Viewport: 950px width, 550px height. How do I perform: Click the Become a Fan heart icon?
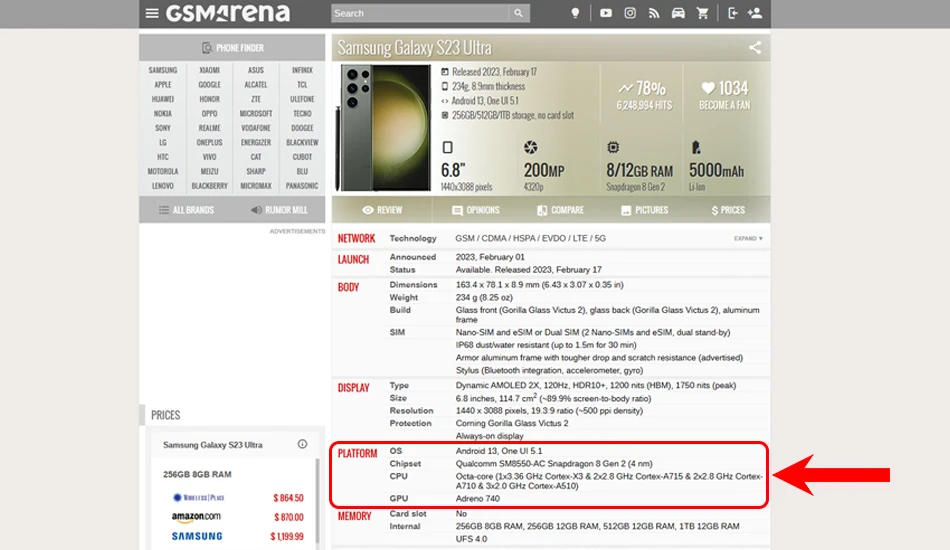(x=708, y=88)
